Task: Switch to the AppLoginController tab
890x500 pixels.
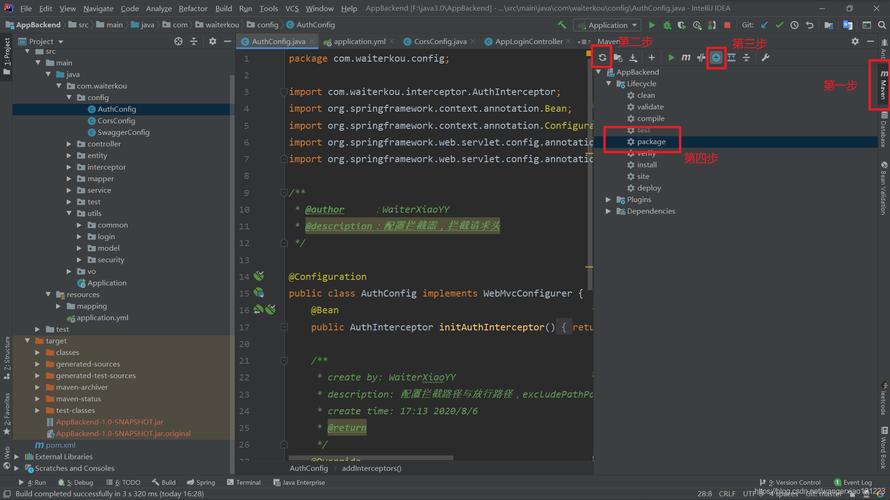Action: (528, 41)
